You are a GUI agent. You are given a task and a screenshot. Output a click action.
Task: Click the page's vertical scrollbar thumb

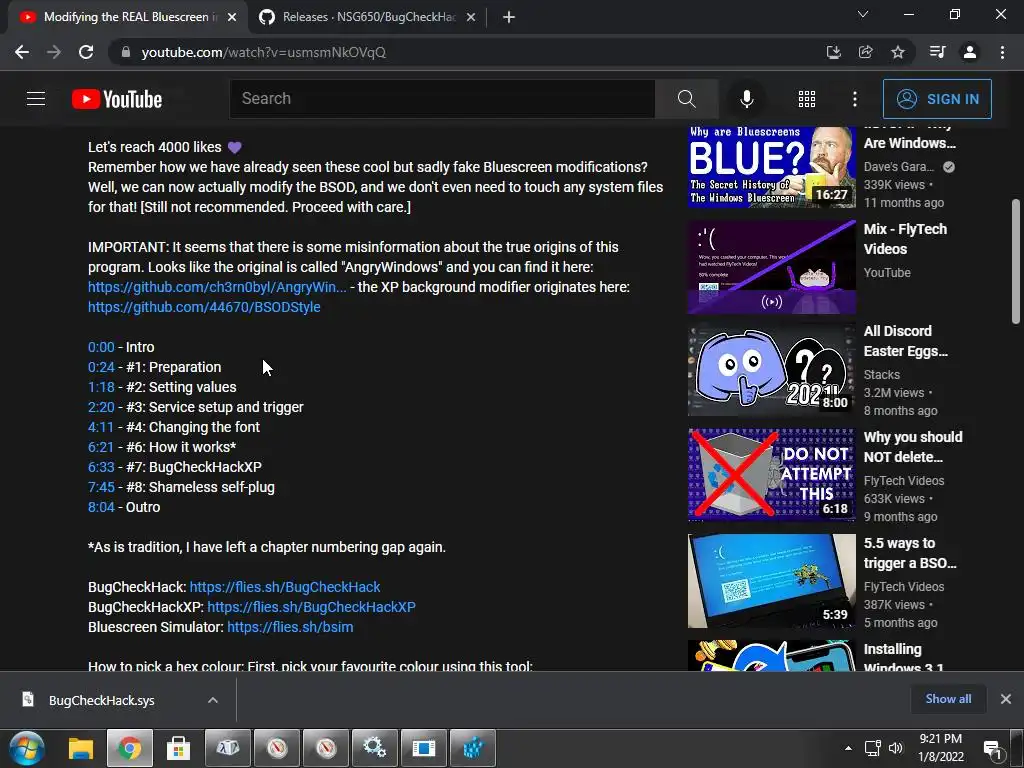coord(1016,261)
